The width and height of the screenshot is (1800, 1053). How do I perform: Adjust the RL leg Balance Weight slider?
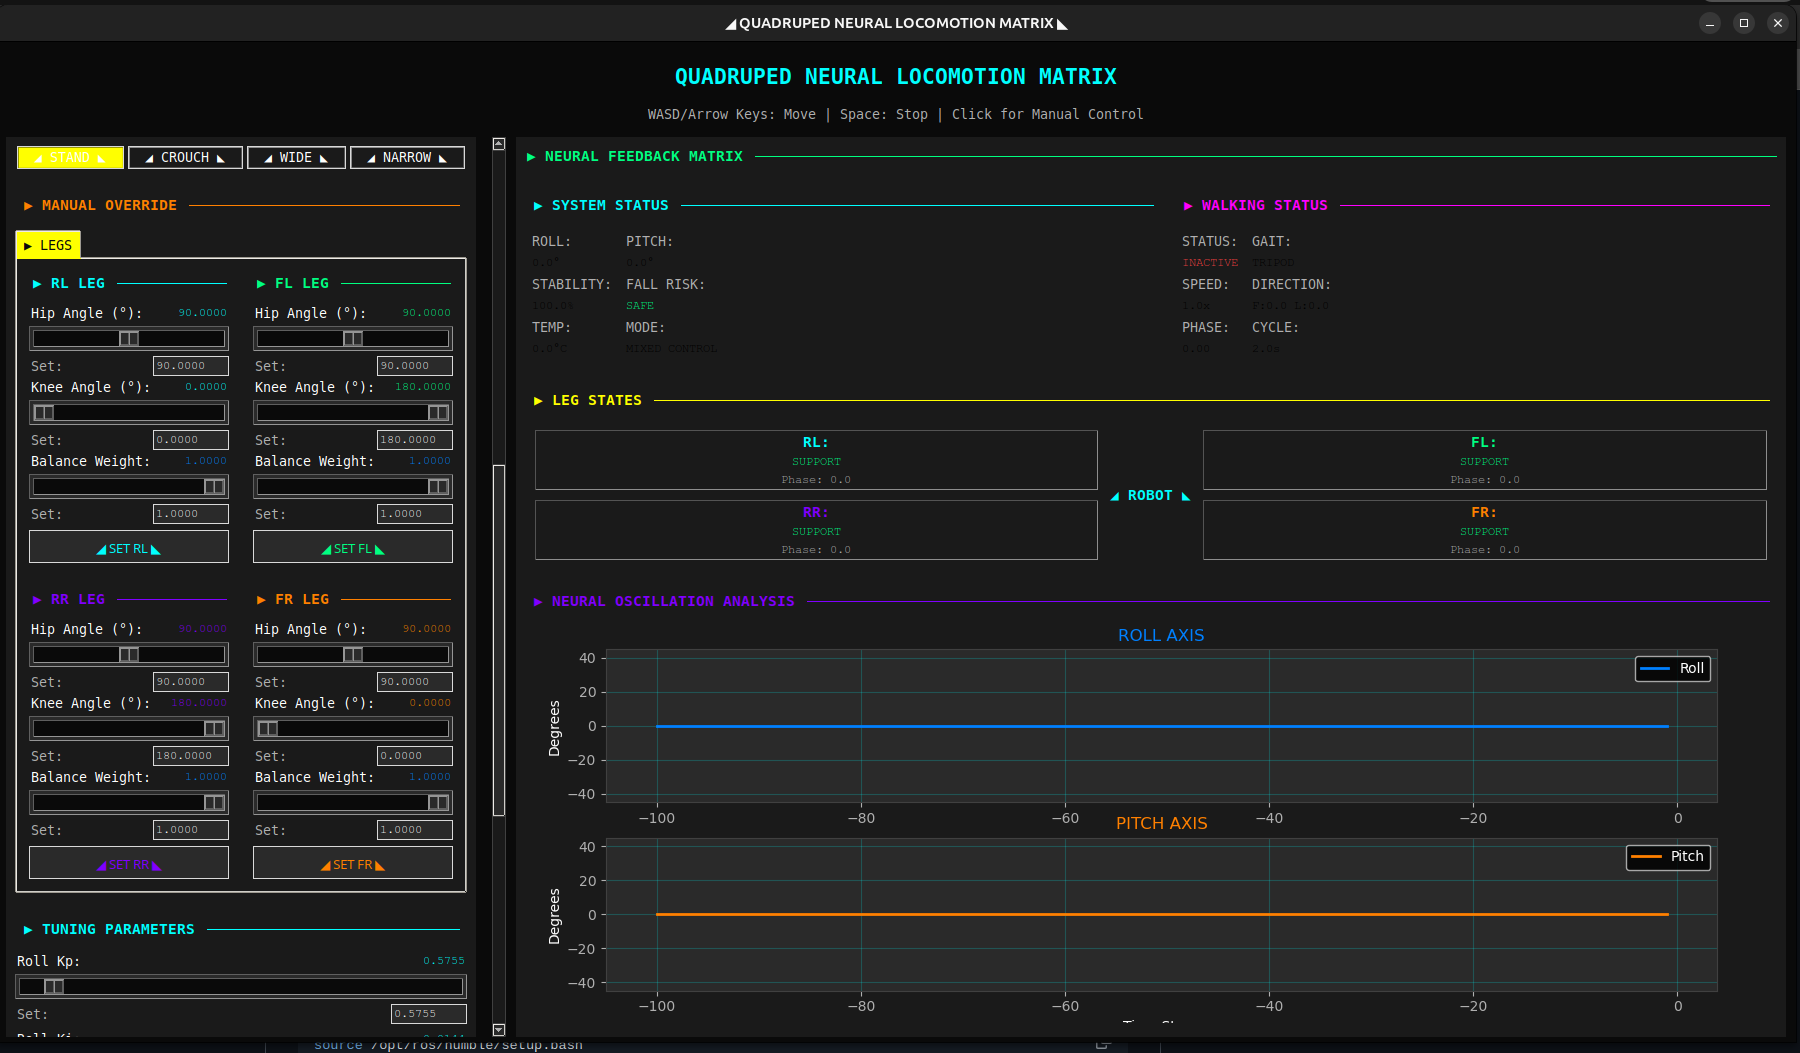tap(129, 486)
